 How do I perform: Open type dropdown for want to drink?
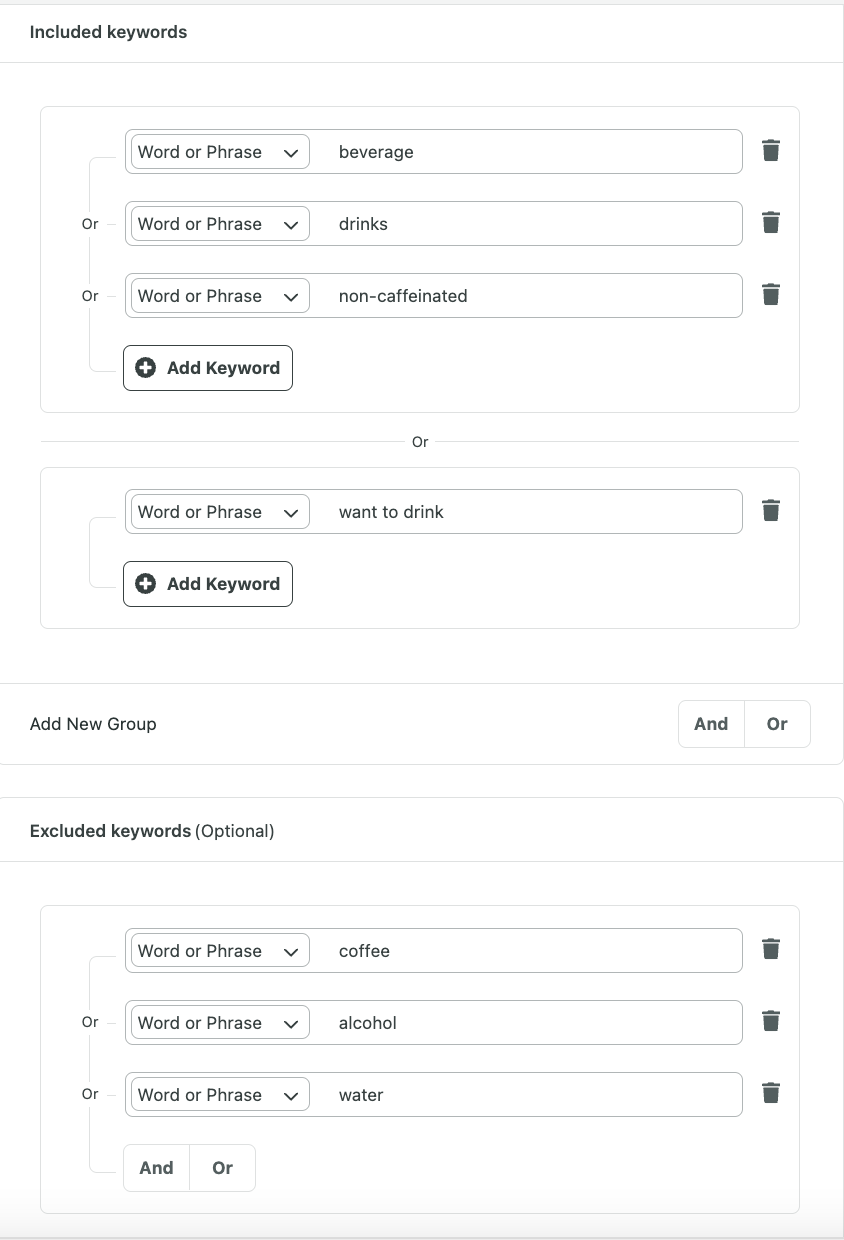tap(219, 512)
